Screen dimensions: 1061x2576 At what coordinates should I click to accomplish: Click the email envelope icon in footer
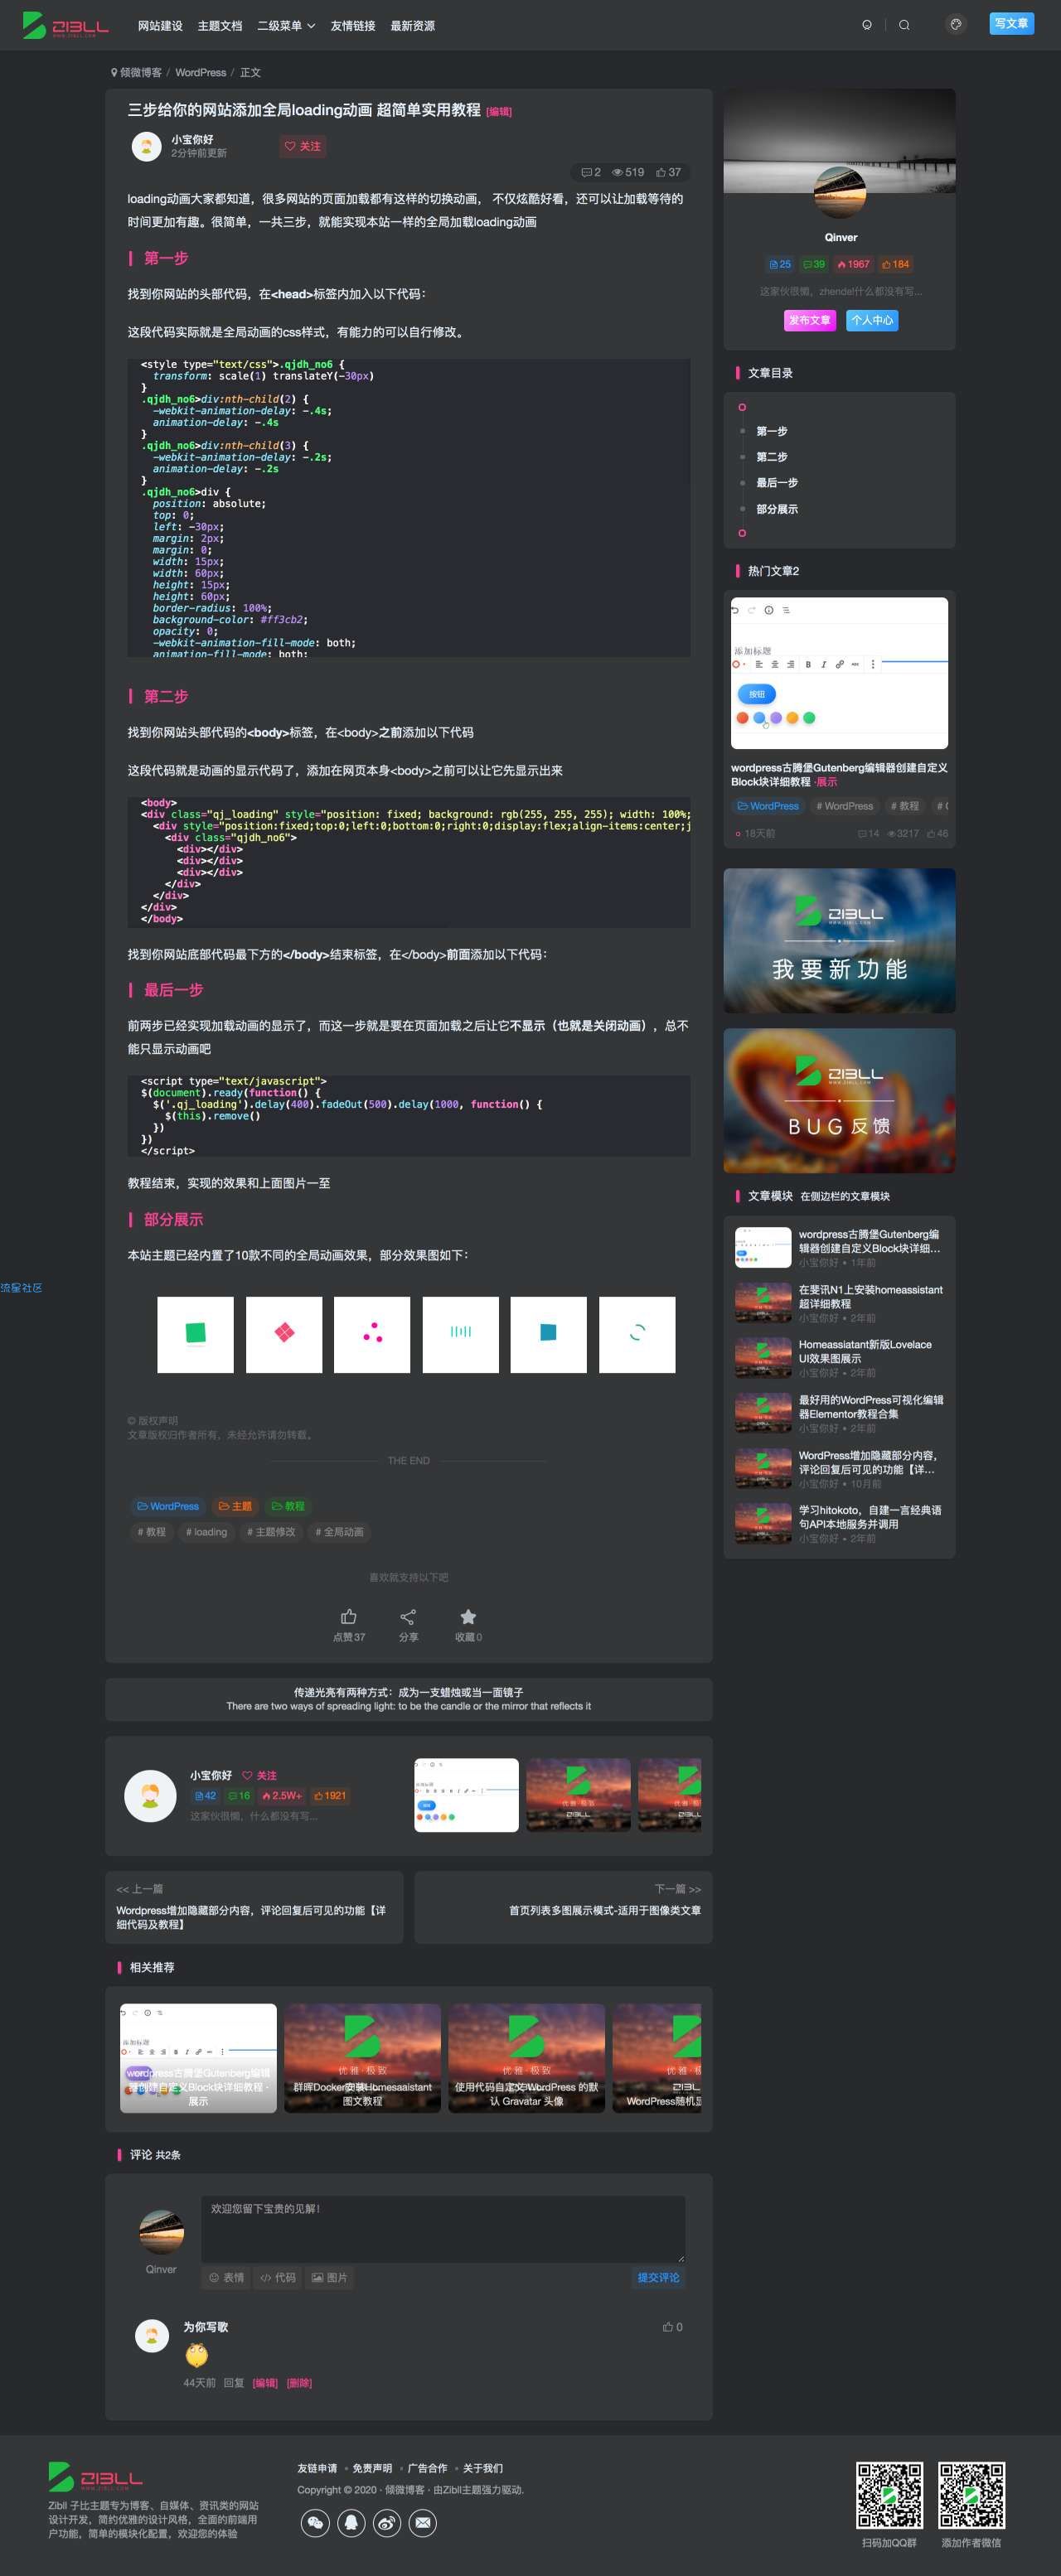[x=423, y=2523]
